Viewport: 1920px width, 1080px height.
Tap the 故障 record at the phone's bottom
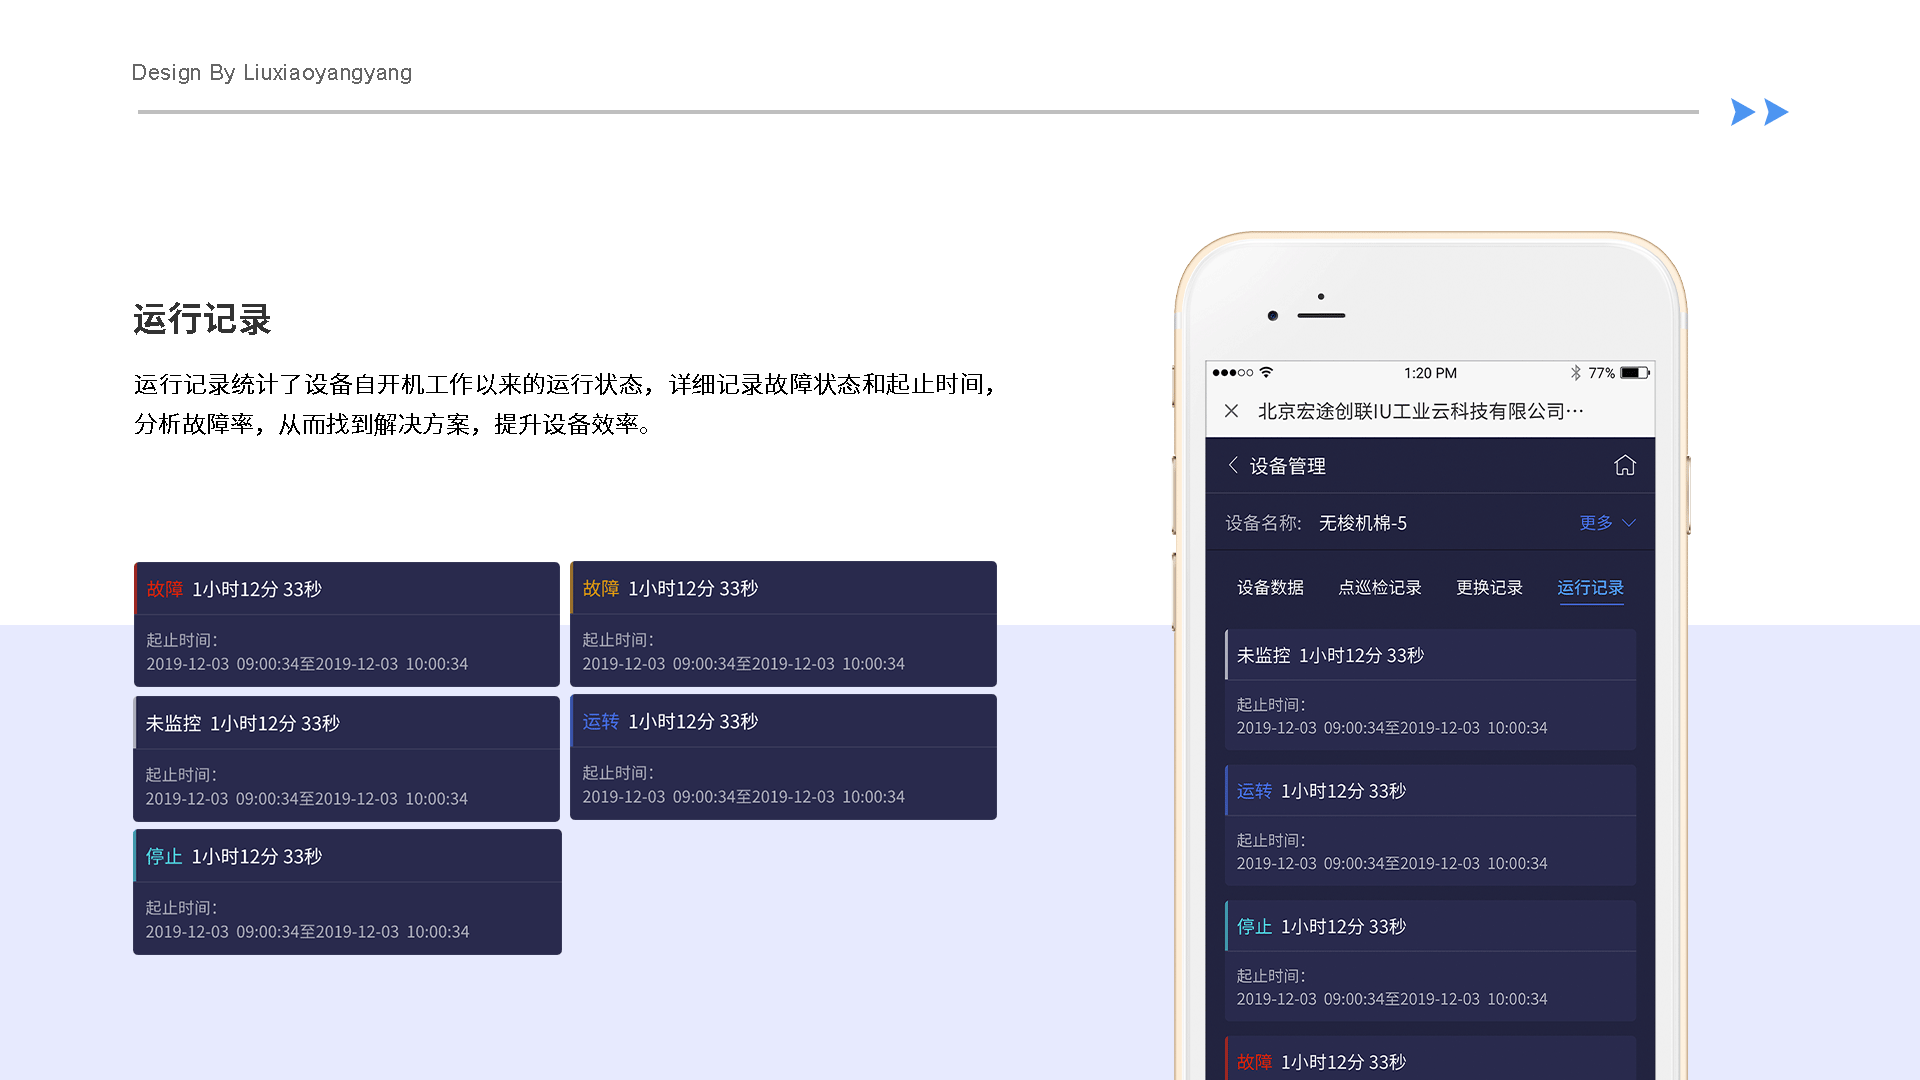tap(1430, 1058)
